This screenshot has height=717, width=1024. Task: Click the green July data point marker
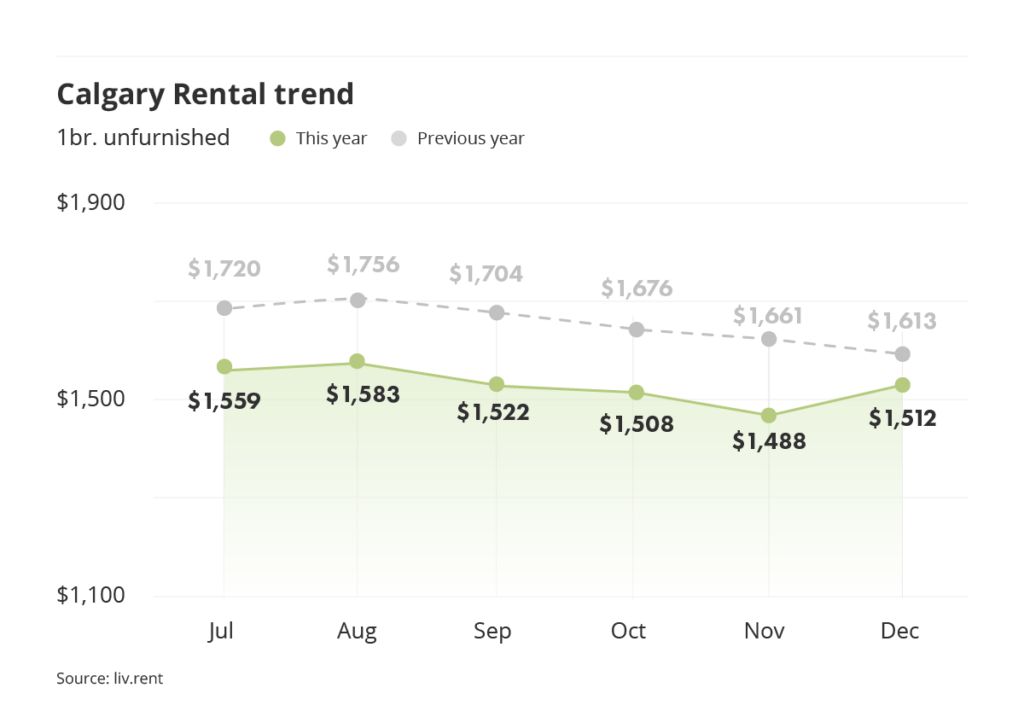tap(224, 367)
